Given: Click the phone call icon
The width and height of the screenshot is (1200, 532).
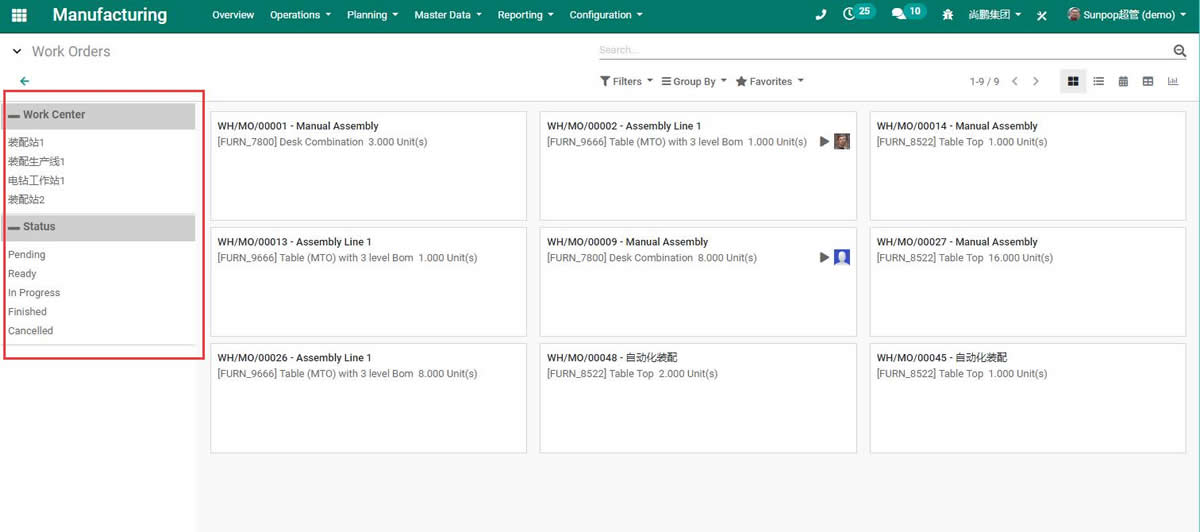Looking at the screenshot, I should (821, 15).
